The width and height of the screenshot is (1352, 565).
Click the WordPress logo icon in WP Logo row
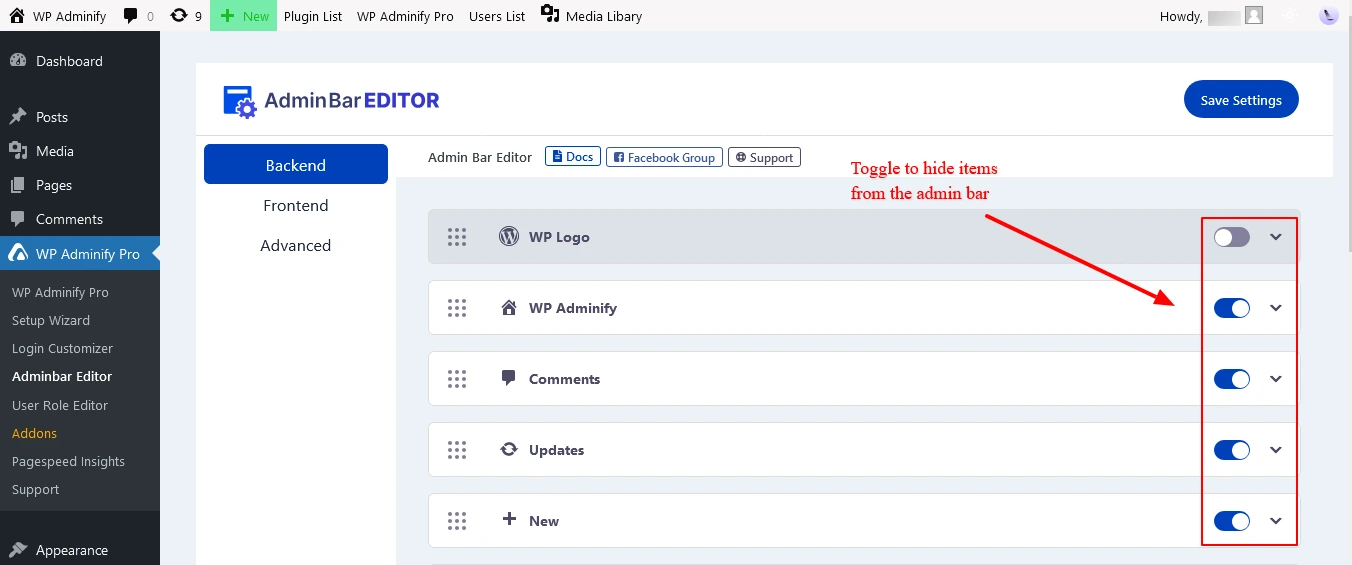509,237
